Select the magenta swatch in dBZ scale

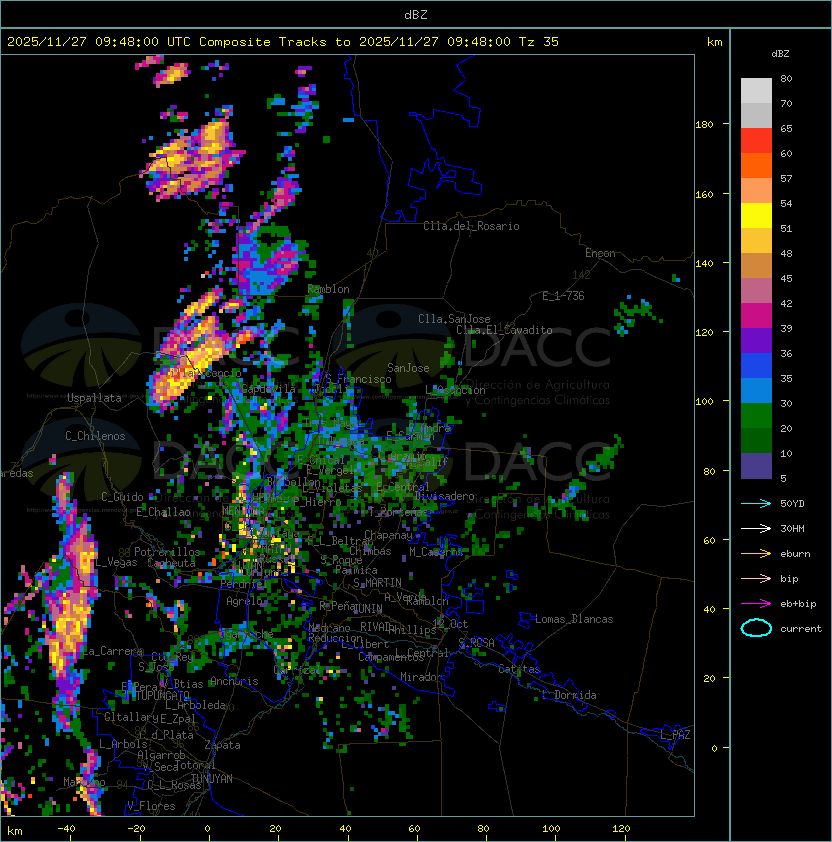[x=756, y=316]
